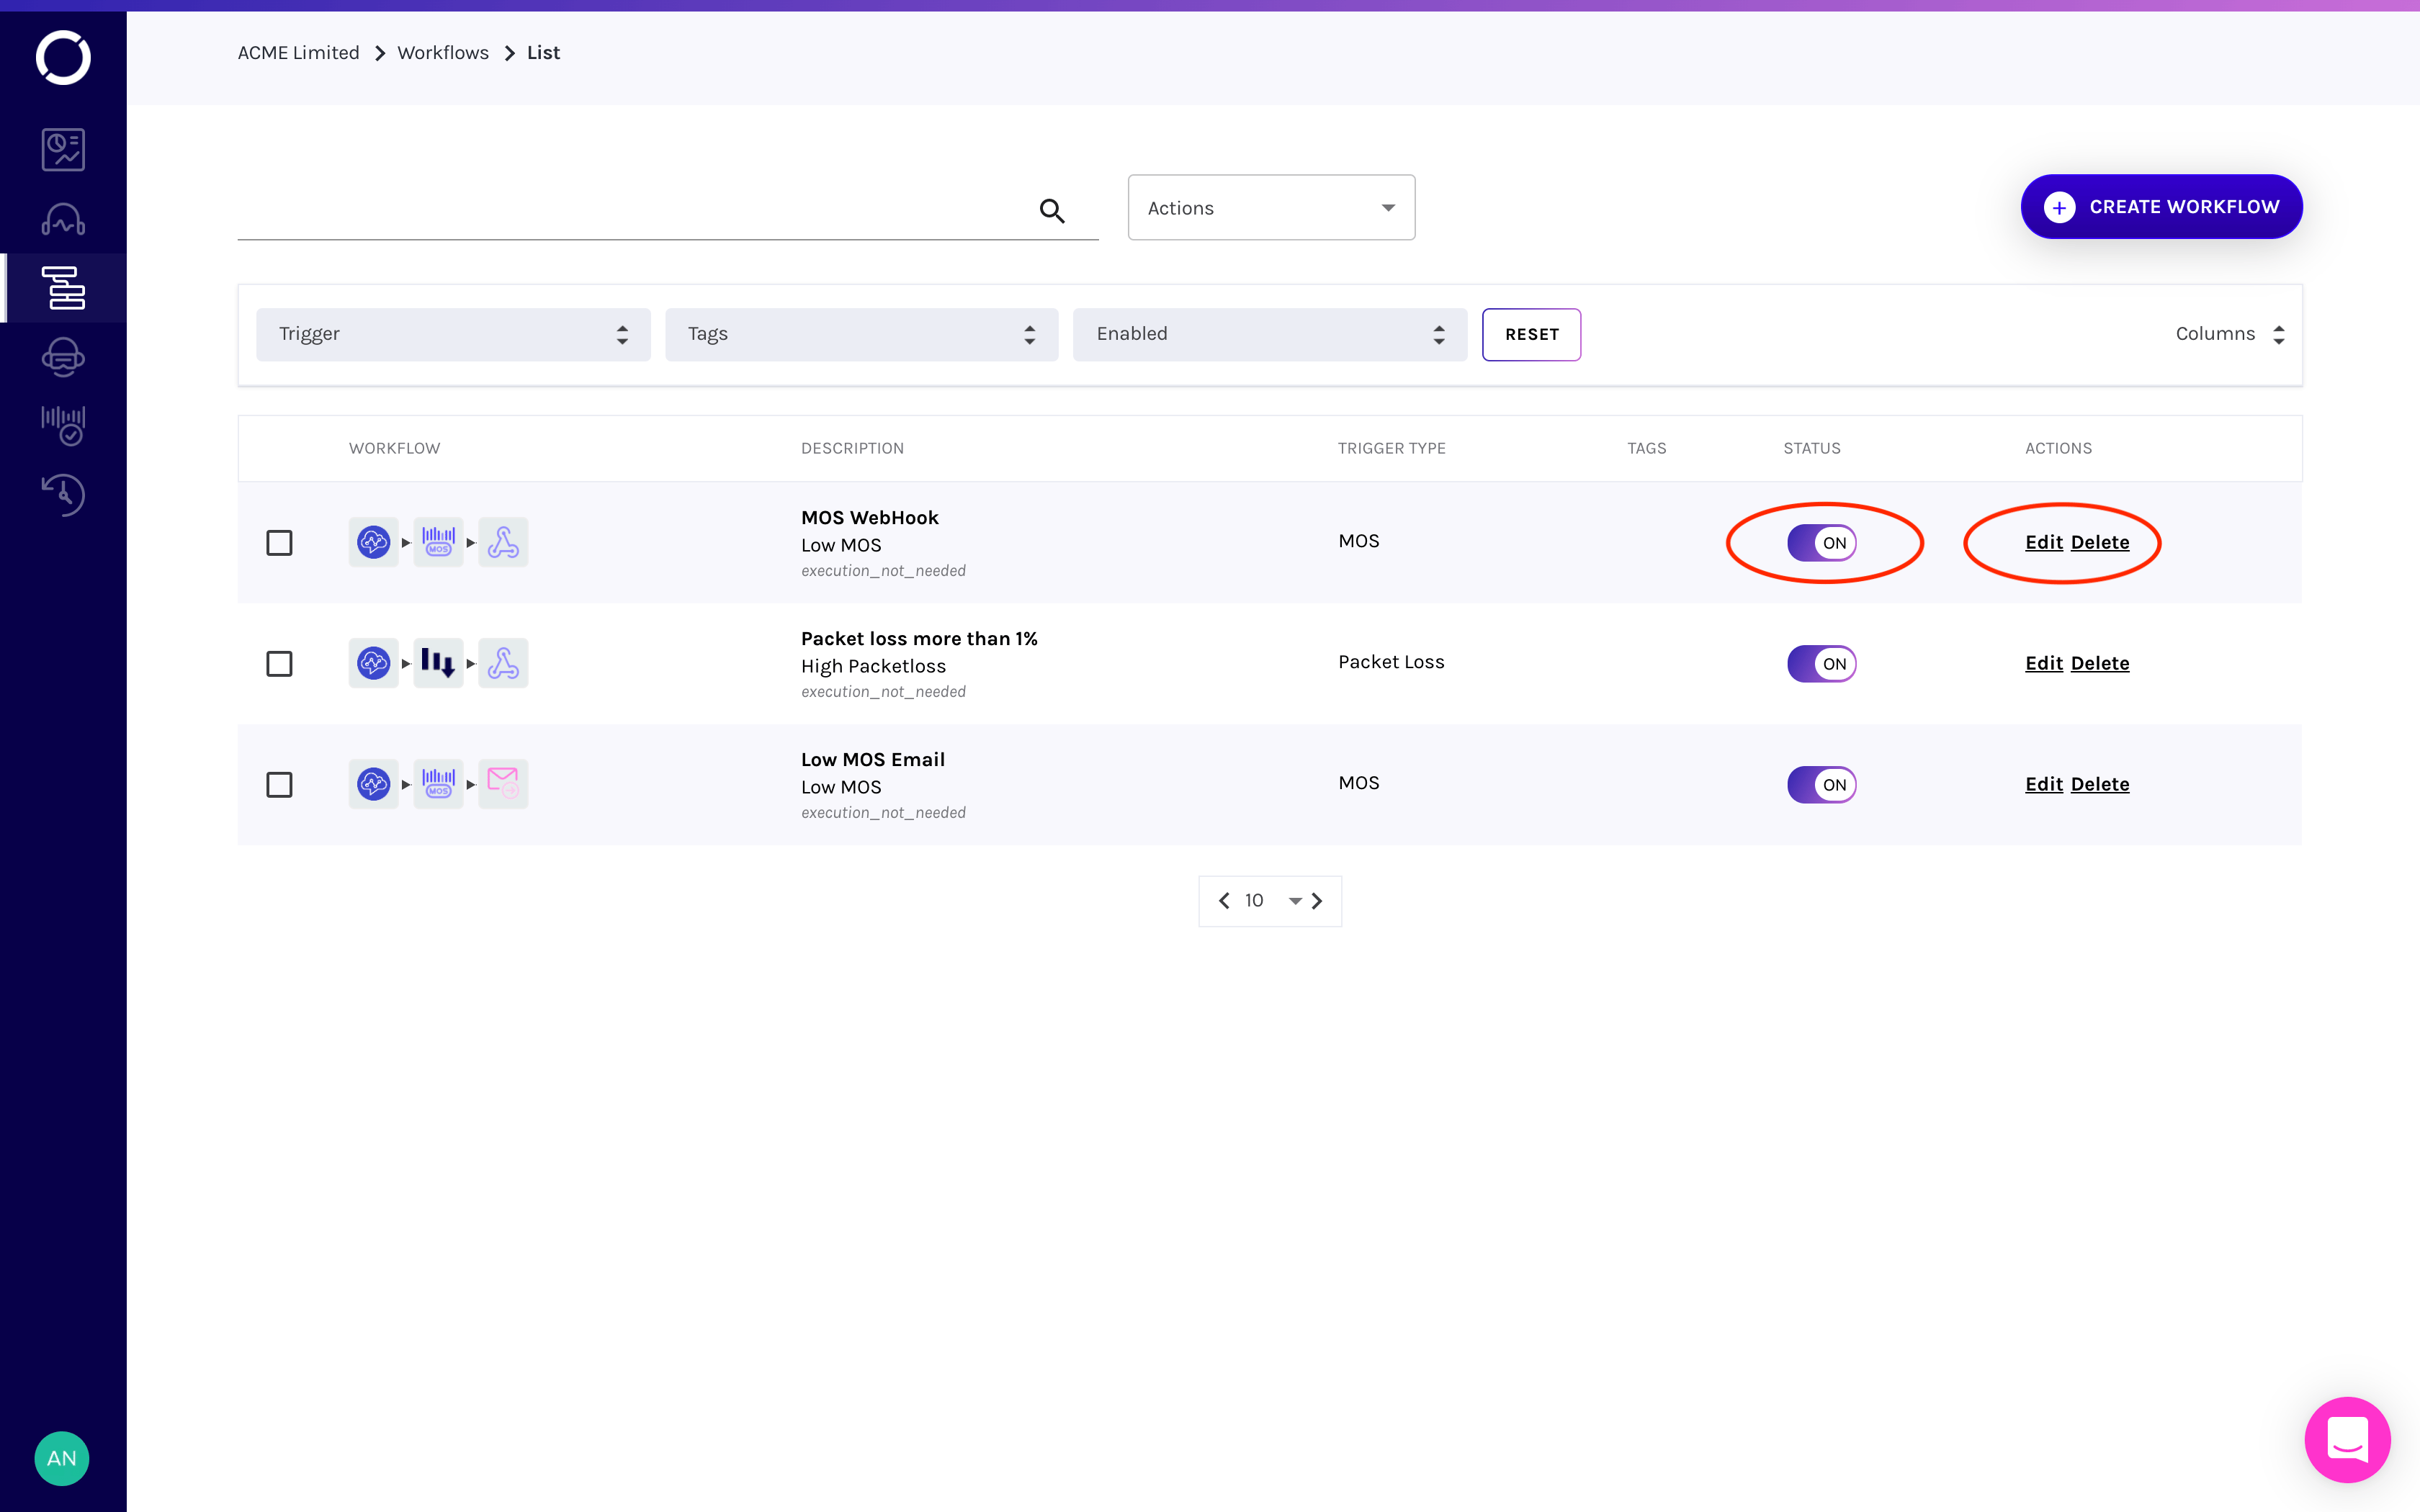Open the dashboard reports sidebar icon
Screen dimensions: 2420x1512
tap(63, 150)
